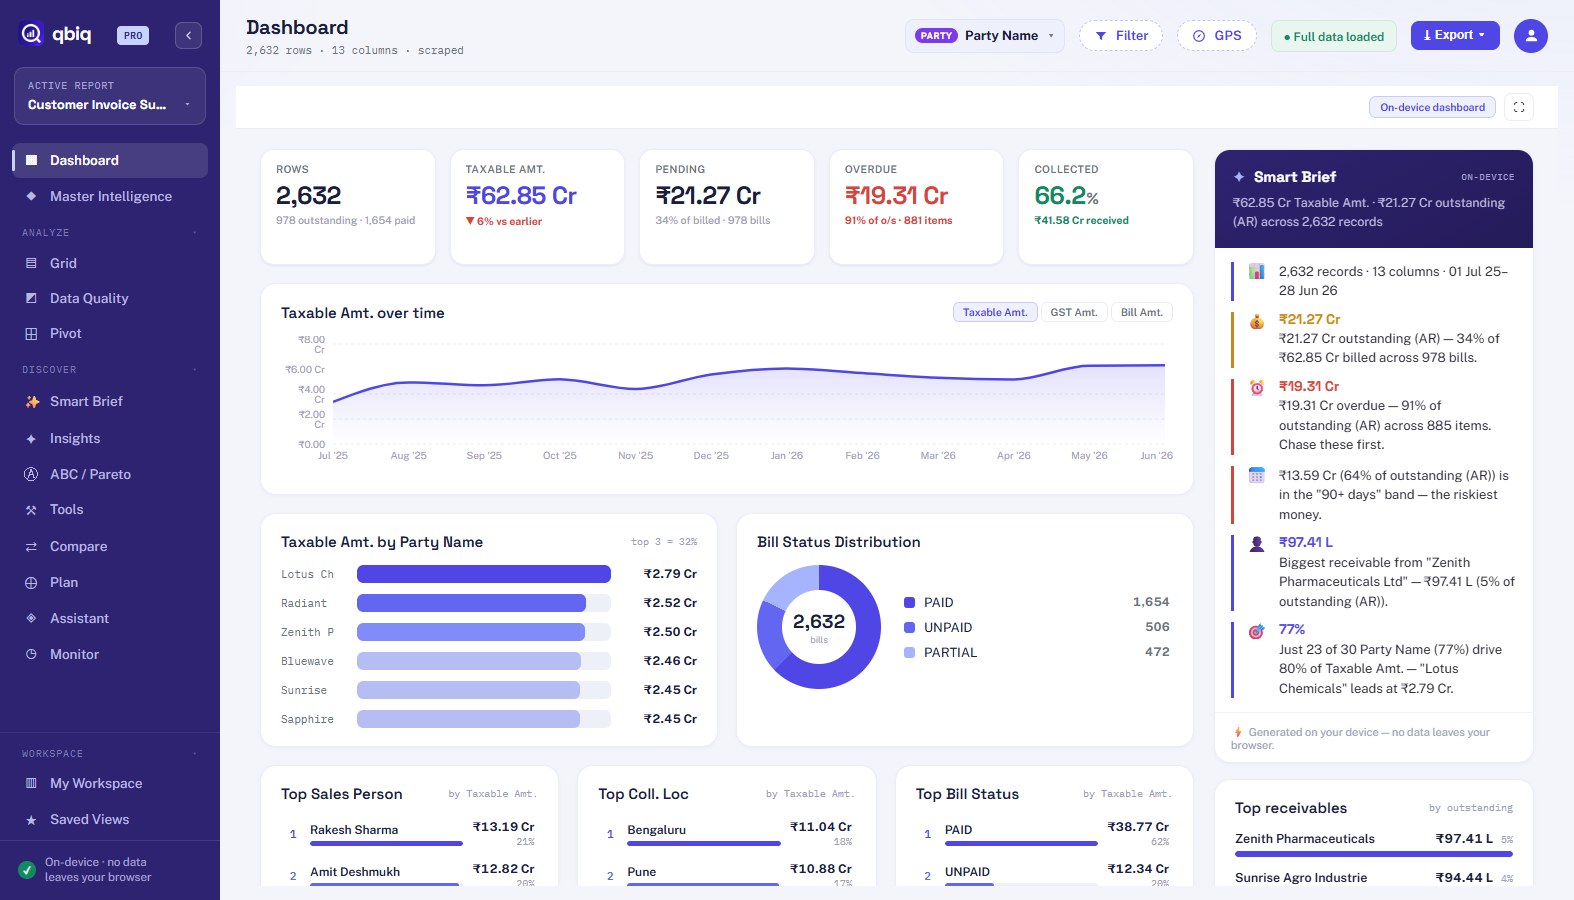
Task: Click the Full data loaded badge
Action: point(1334,36)
